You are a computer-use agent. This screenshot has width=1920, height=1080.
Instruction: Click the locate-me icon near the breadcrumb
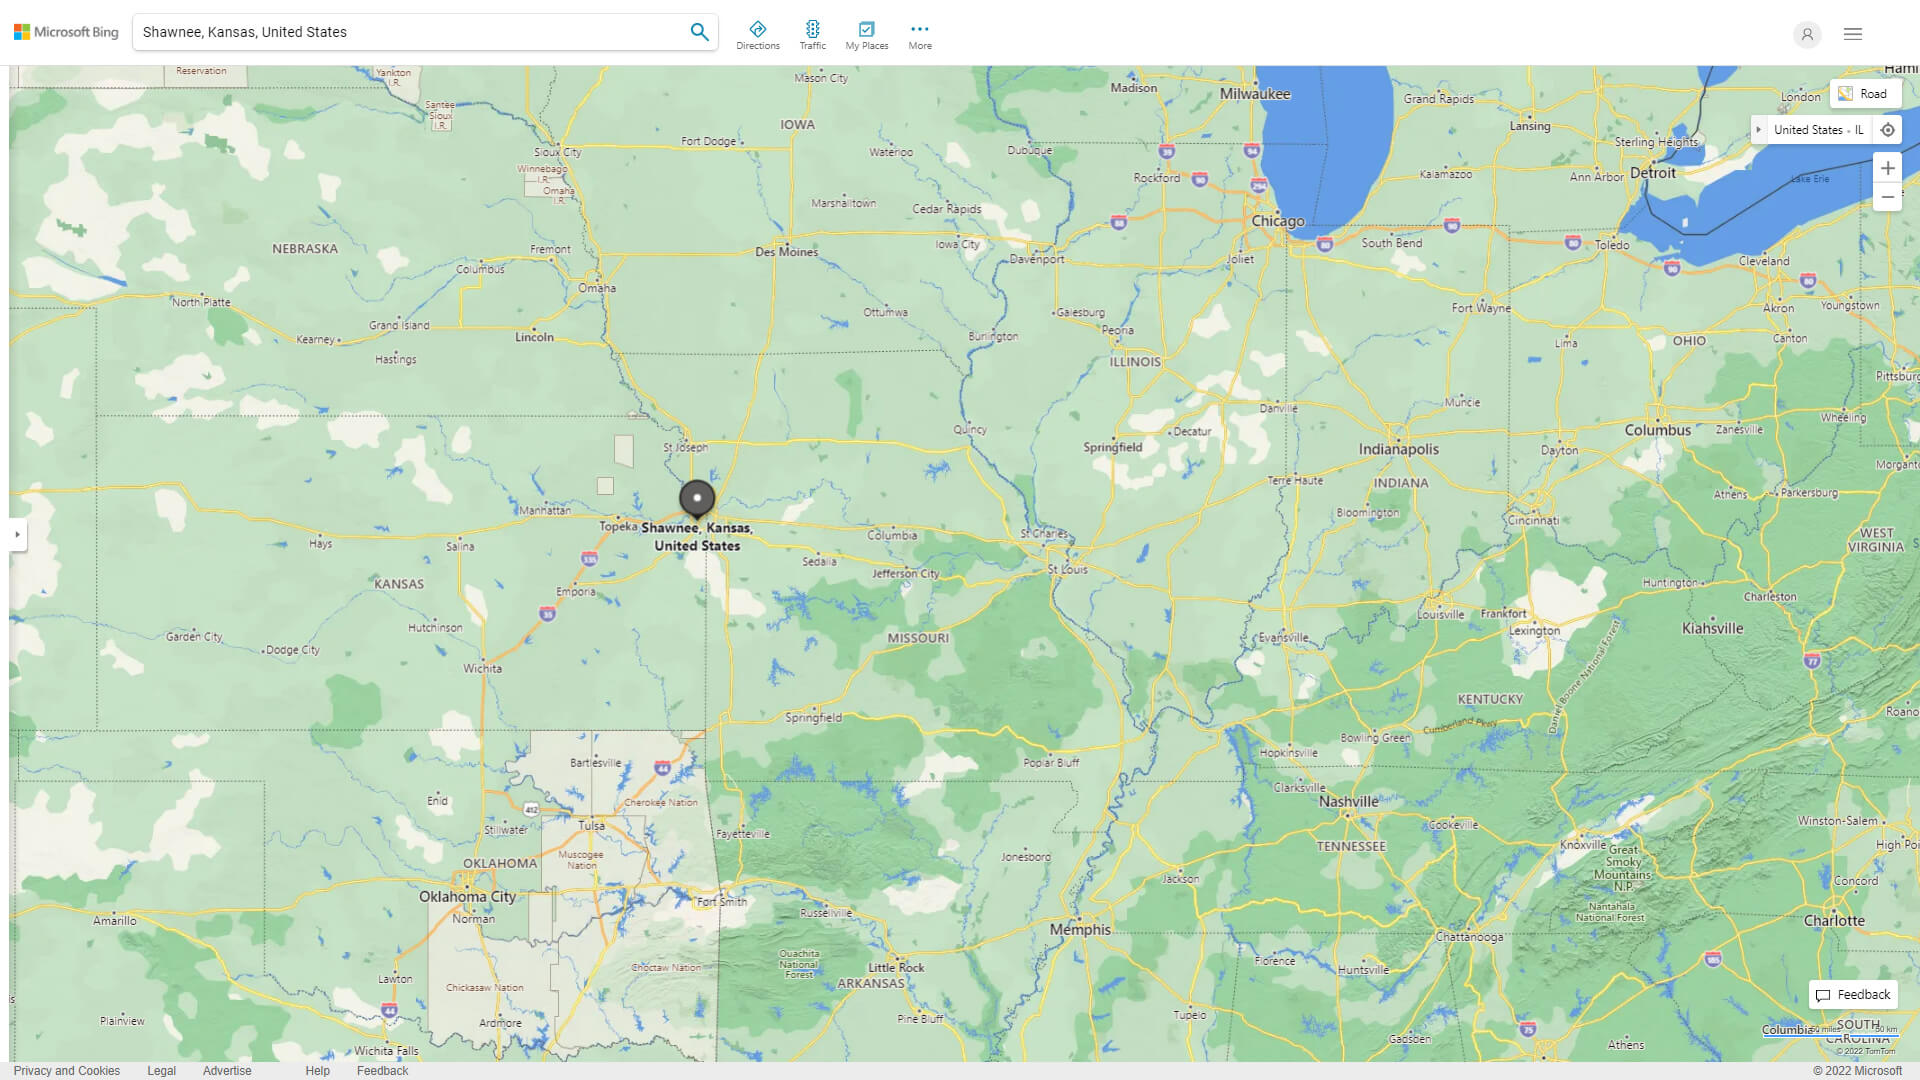coord(1888,129)
